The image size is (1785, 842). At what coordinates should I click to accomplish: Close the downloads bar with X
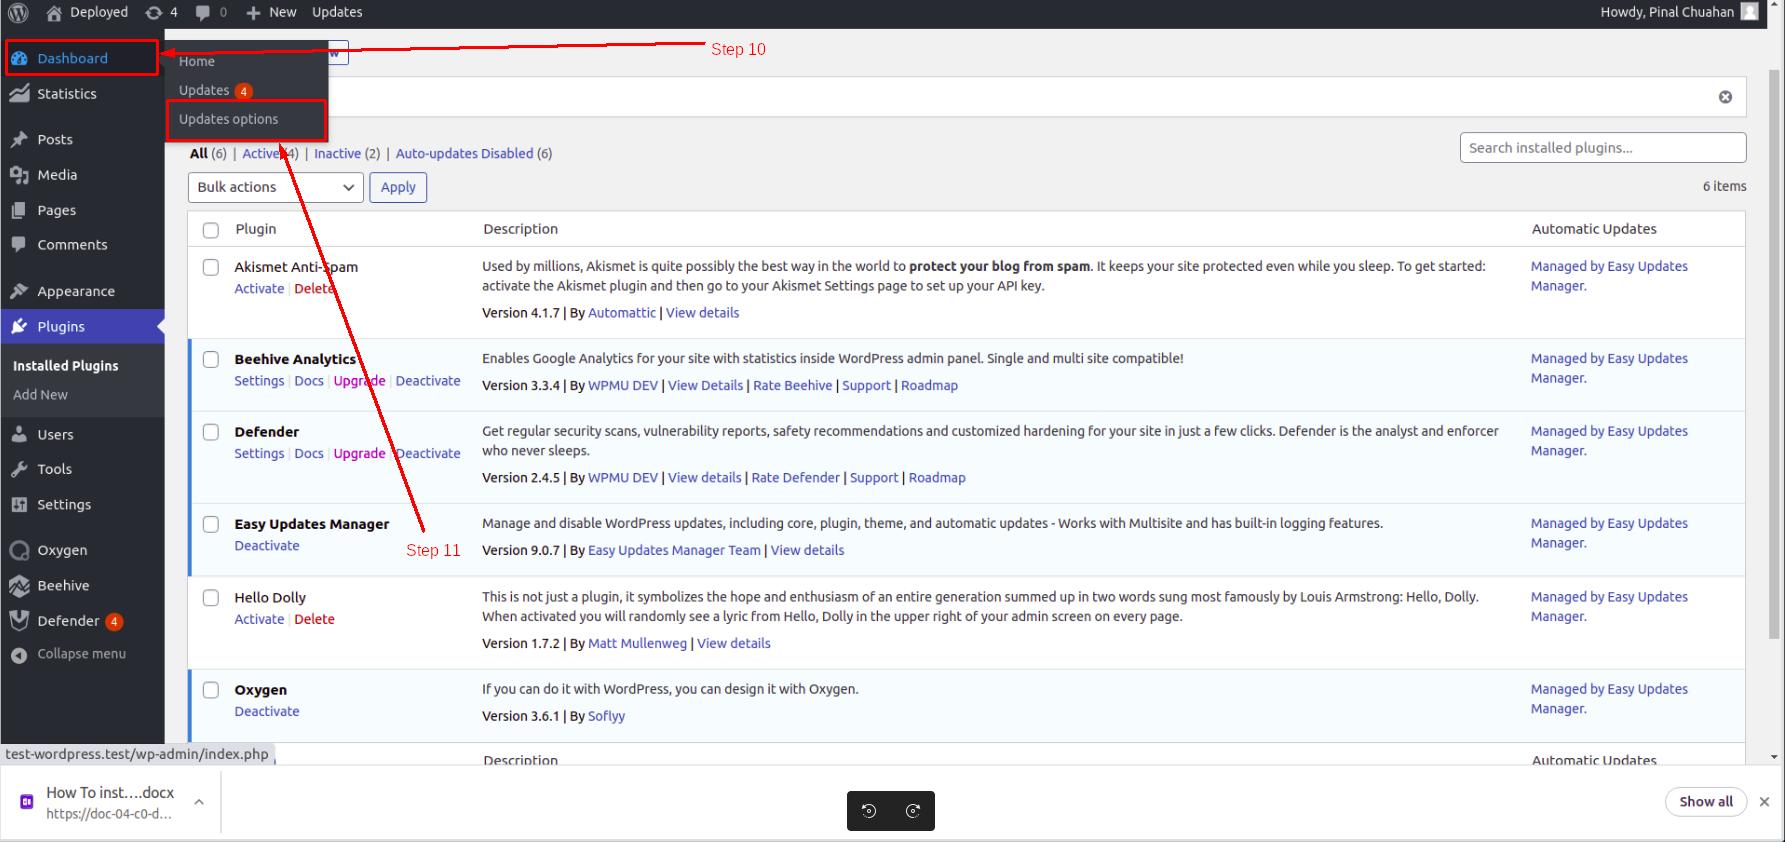[x=1764, y=802]
